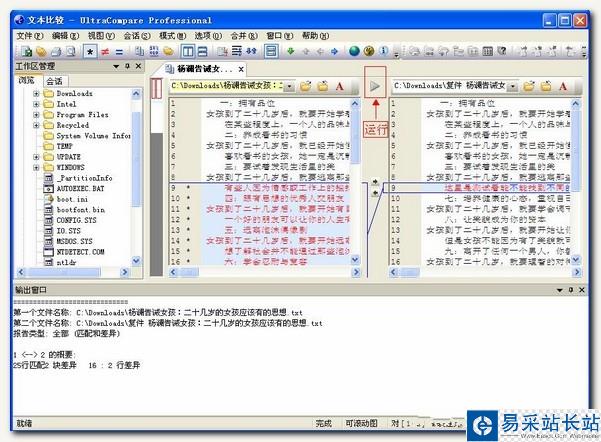This screenshot has height=442, width=601.
Task: Open workspace manager panel dropdown arrow
Action: click(x=116, y=66)
